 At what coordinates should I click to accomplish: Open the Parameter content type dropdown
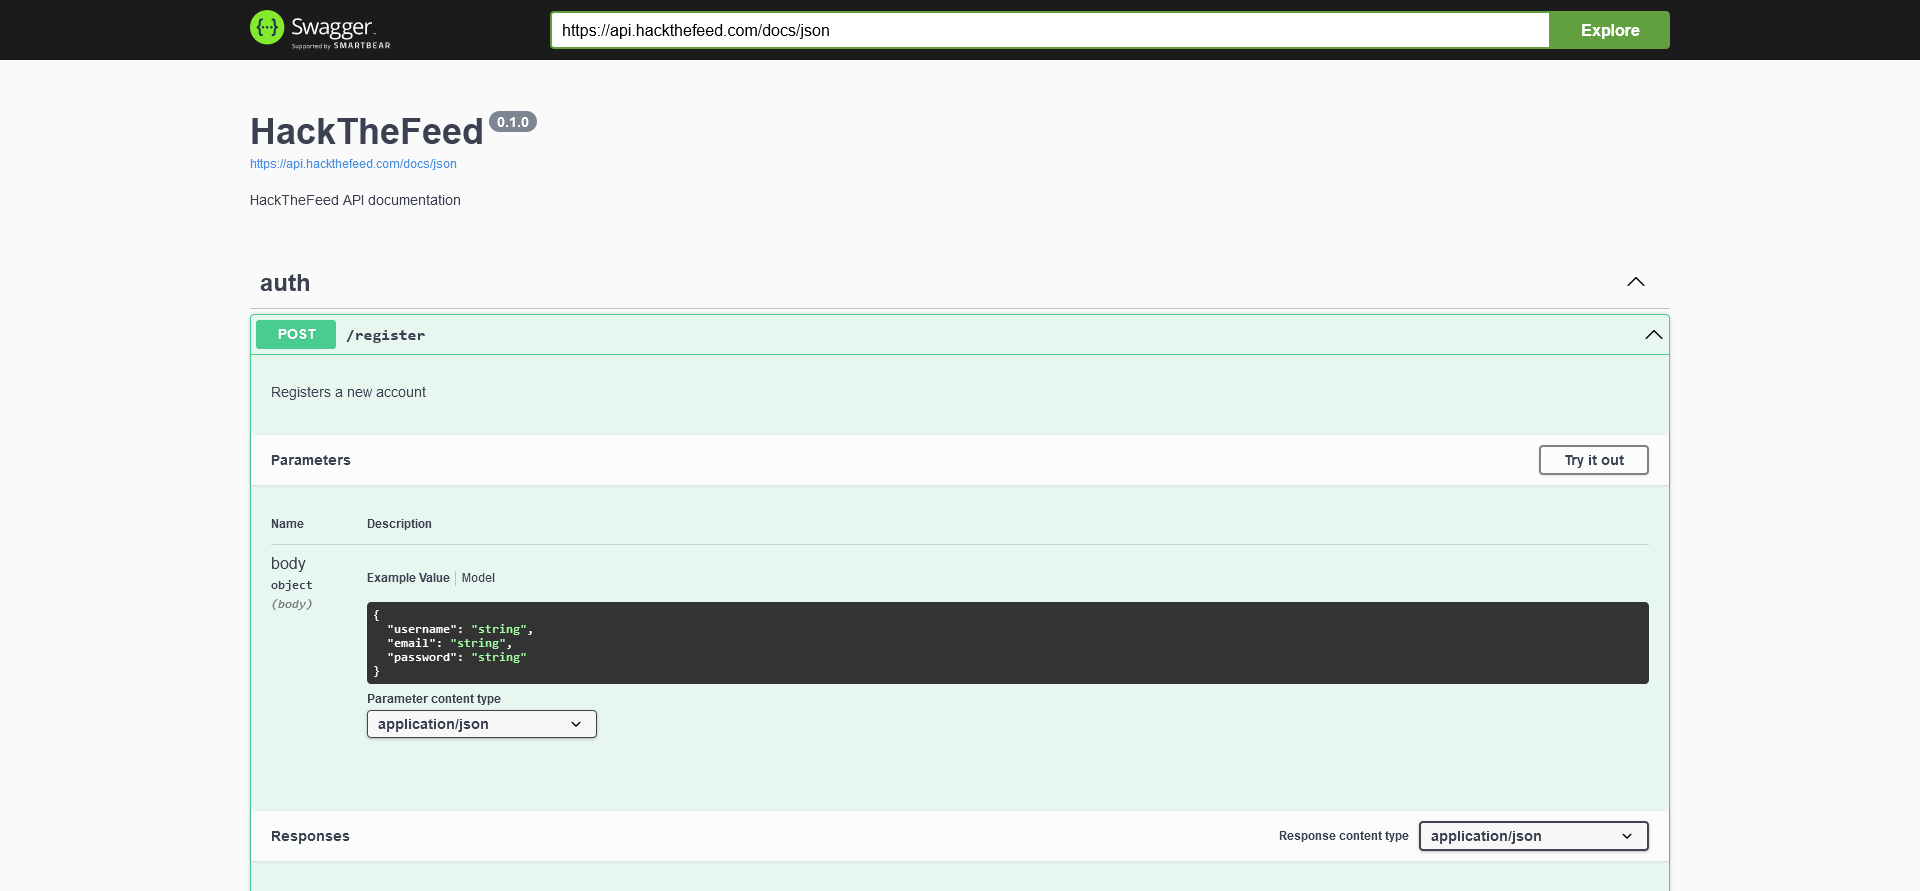(482, 724)
